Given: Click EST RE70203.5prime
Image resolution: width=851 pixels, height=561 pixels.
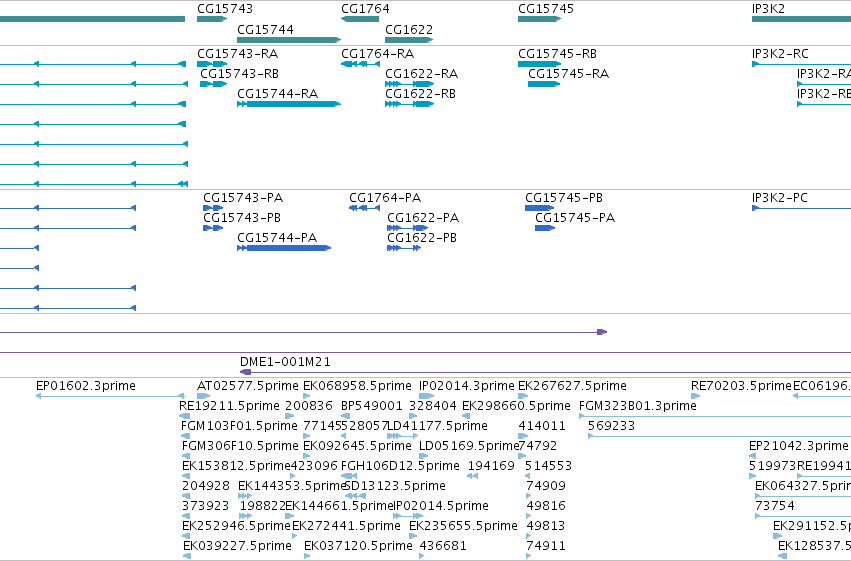Looking at the screenshot, I should coord(741,386).
